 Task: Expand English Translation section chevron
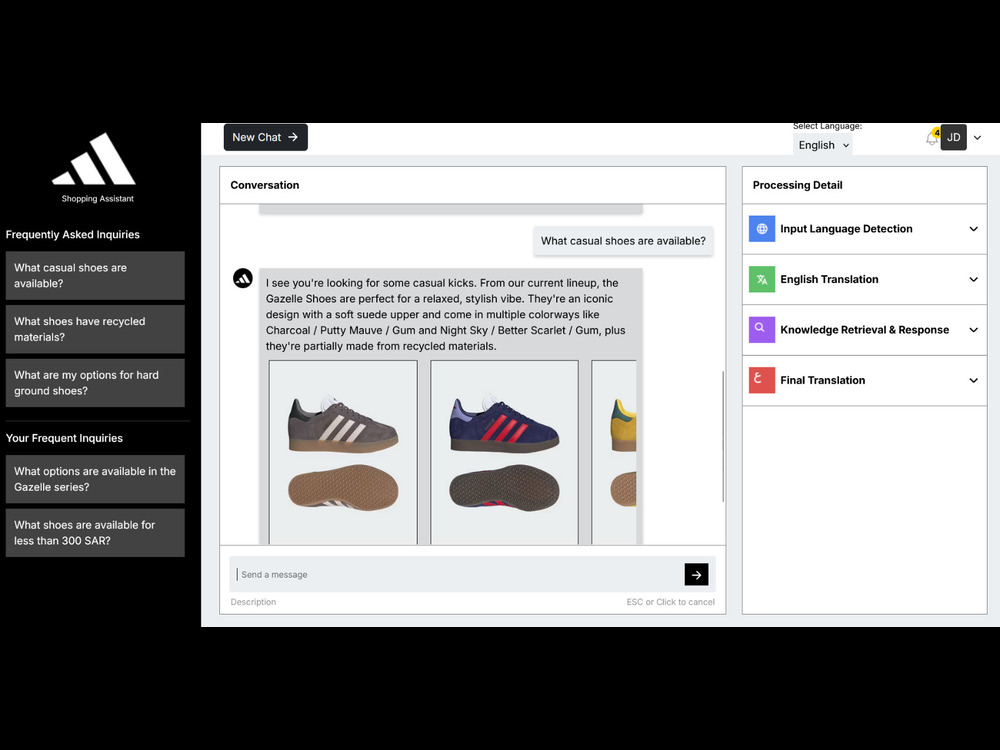click(973, 279)
